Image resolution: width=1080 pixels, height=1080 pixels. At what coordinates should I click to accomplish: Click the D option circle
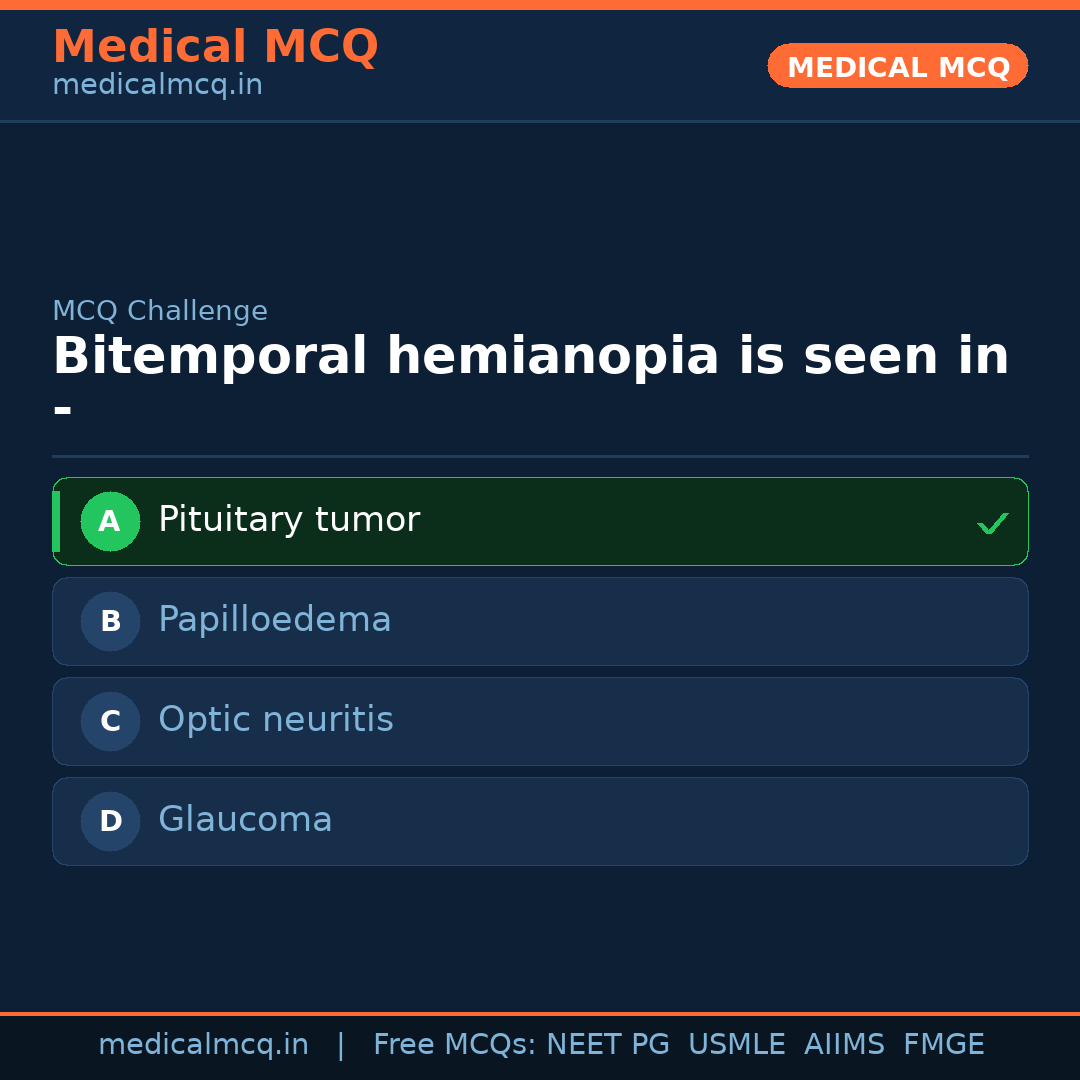click(x=110, y=821)
